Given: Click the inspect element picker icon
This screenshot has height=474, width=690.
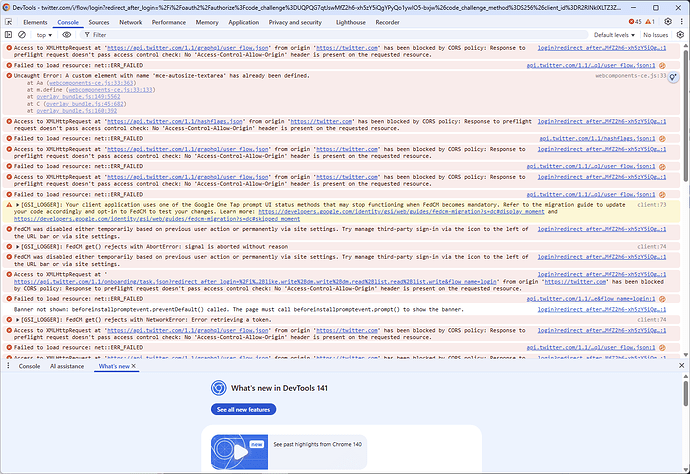Looking at the screenshot, I should (x=7, y=21).
